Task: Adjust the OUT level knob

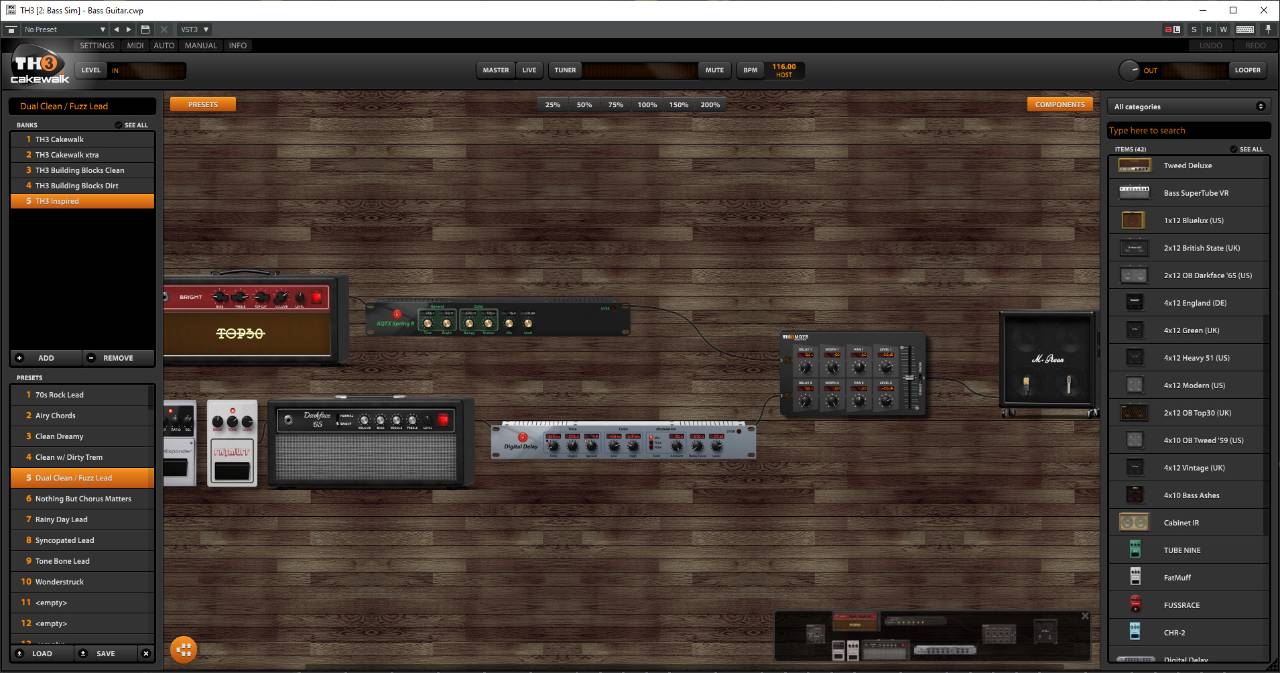Action: 1129,70
